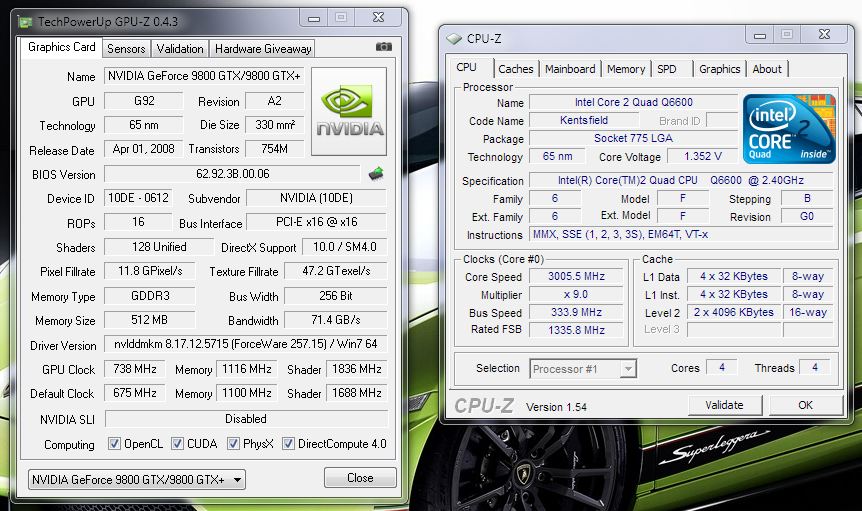Open the Memory tab in CPU-Z

click(626, 69)
